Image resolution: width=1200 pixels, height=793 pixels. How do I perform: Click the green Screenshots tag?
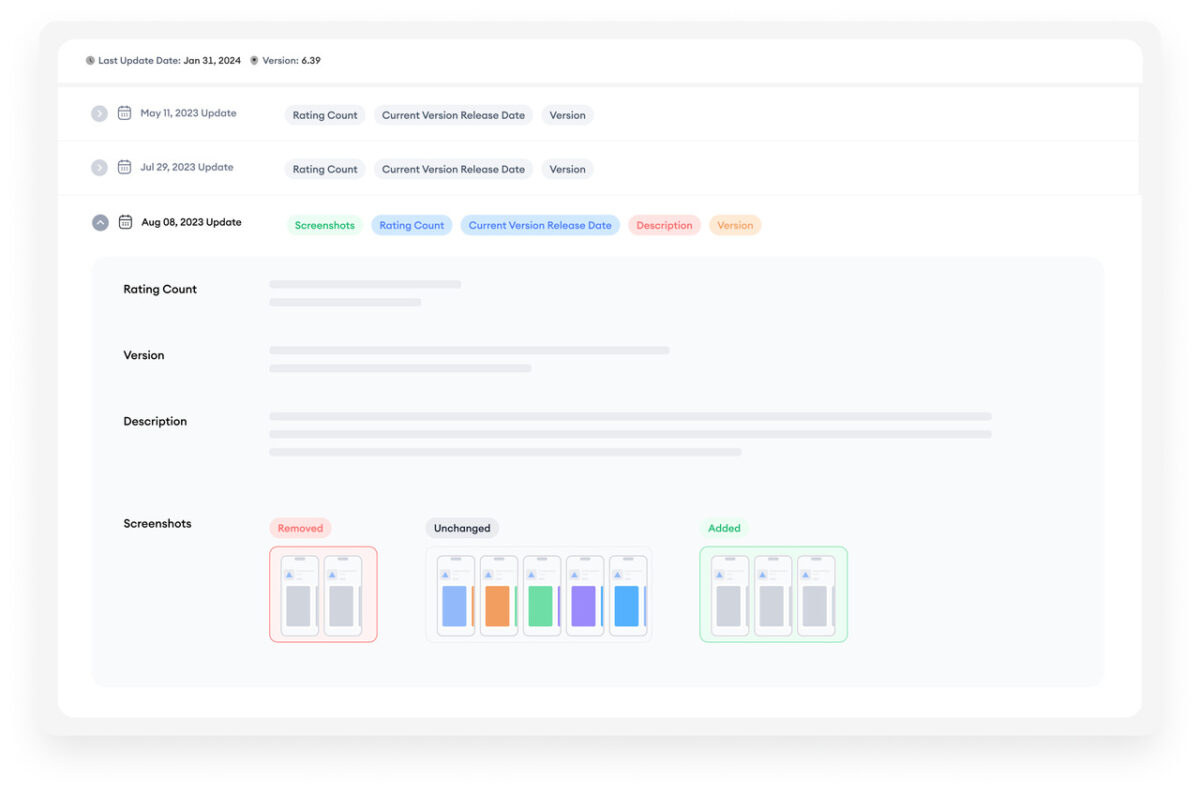point(325,225)
